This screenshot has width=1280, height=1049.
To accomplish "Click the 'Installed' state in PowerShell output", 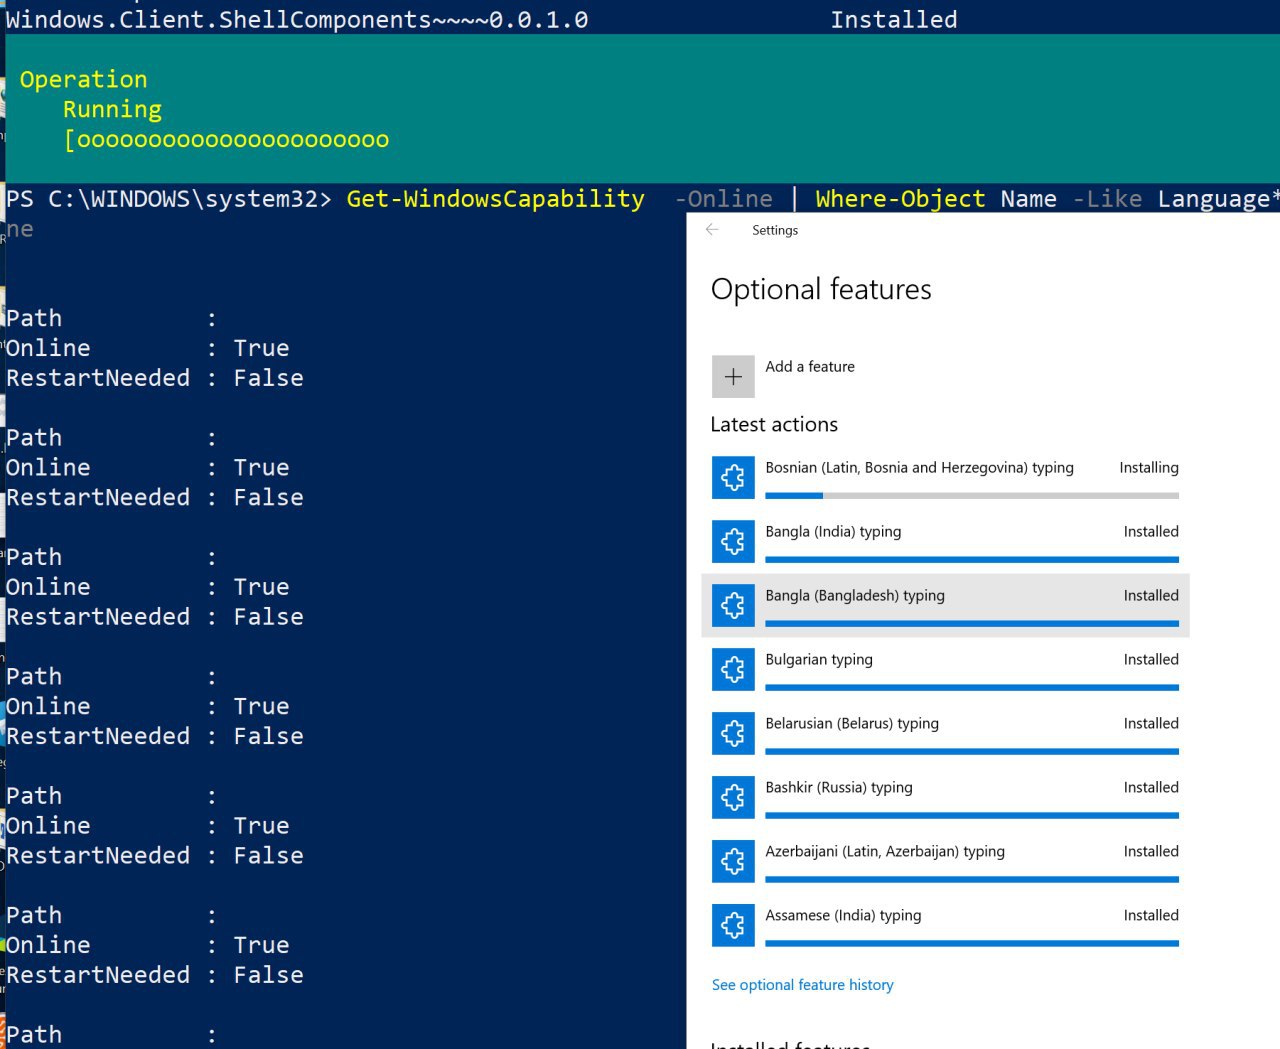I will (x=894, y=19).
